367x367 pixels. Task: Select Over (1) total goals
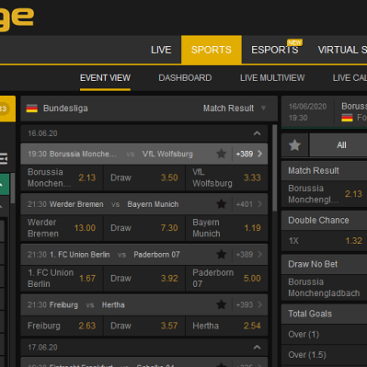point(324,334)
